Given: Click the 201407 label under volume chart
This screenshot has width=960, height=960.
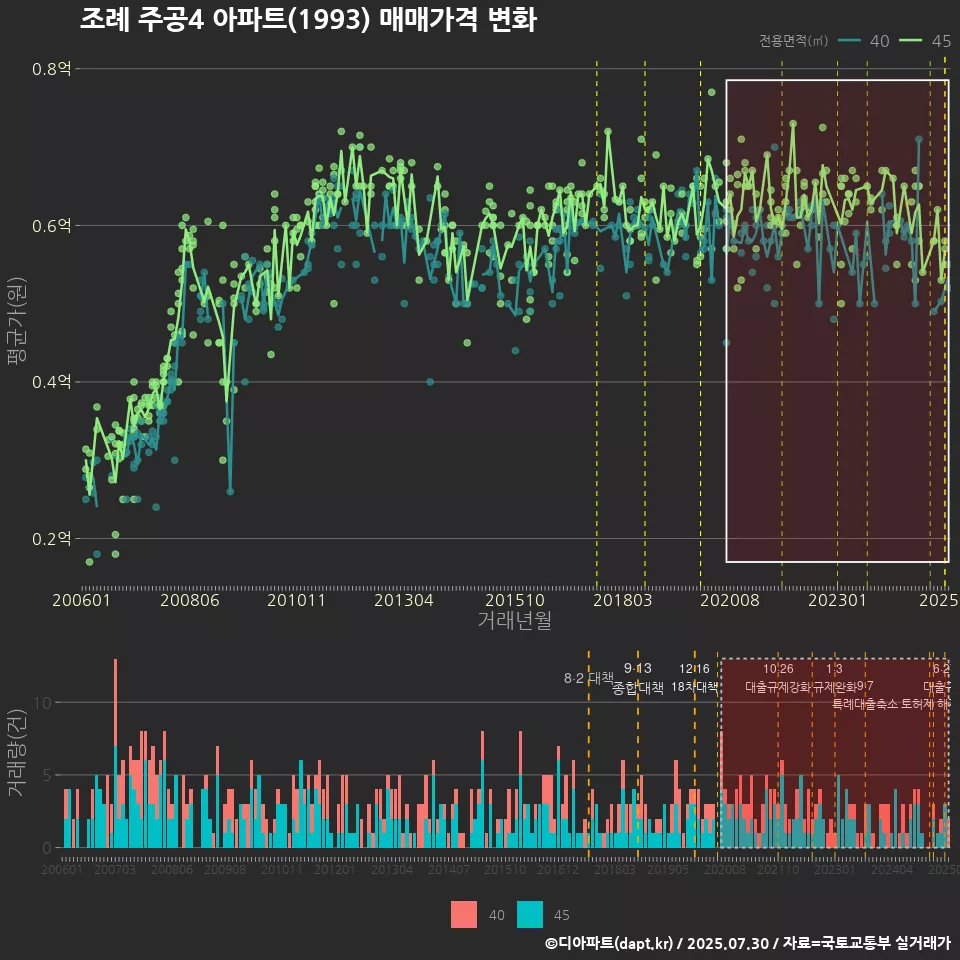Looking at the screenshot, I should 449,869.
